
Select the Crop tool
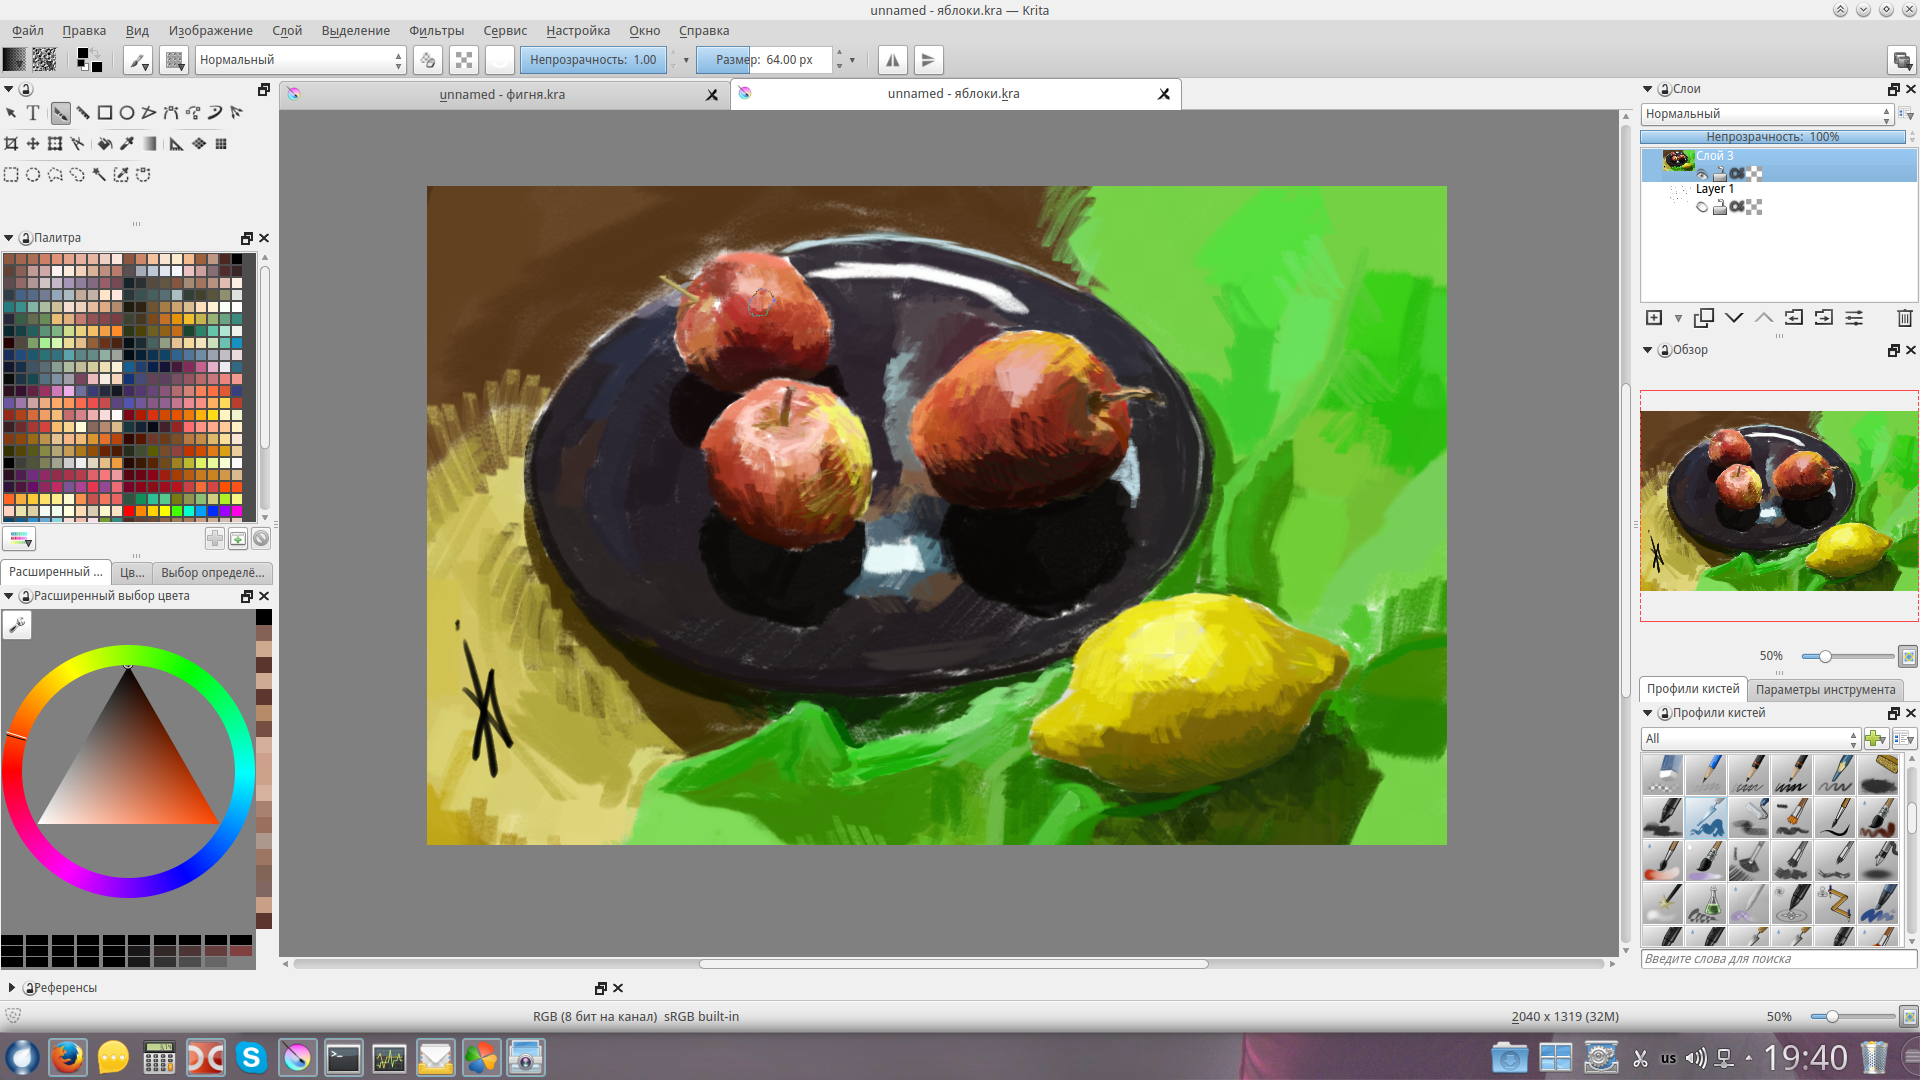click(11, 144)
